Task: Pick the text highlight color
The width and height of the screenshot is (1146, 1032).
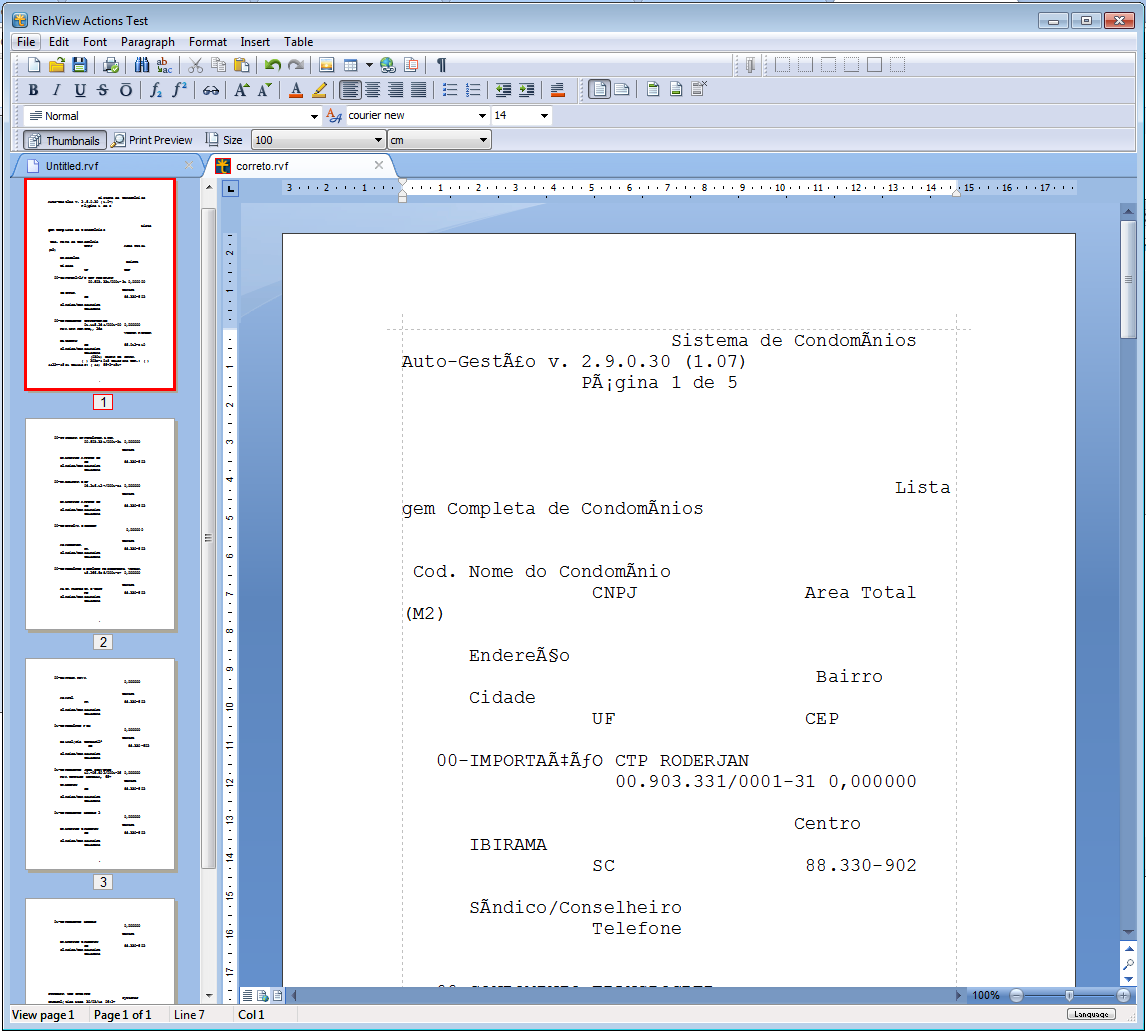Action: pyautogui.click(x=319, y=90)
